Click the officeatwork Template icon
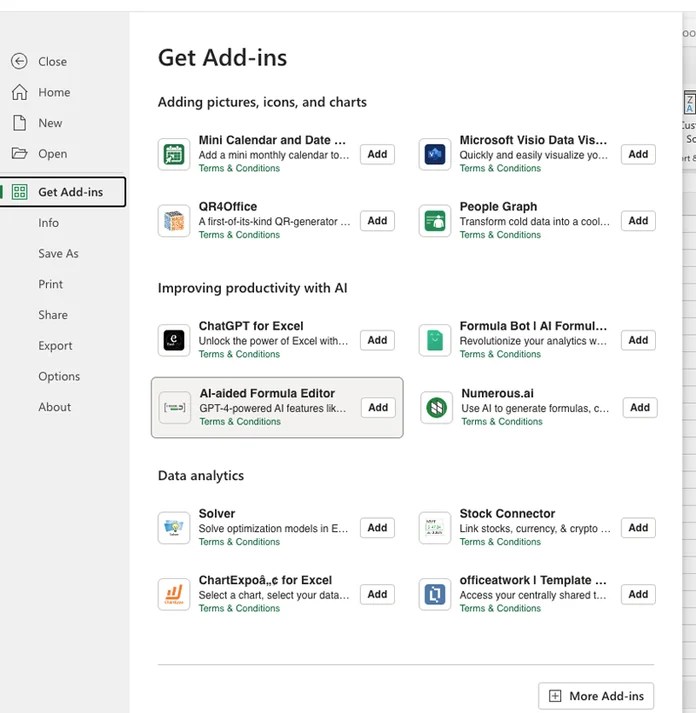This screenshot has width=696, height=713. click(x=435, y=594)
